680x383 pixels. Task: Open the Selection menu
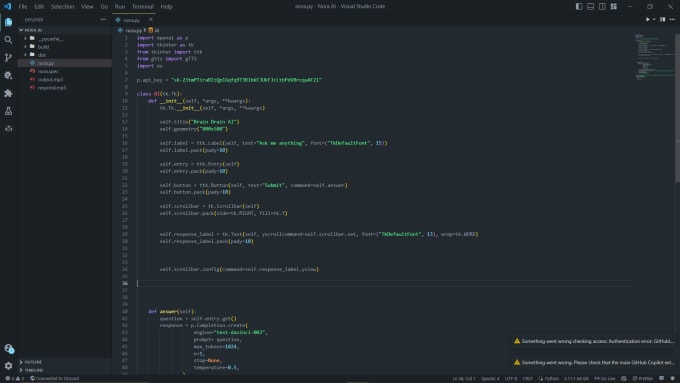(62, 7)
